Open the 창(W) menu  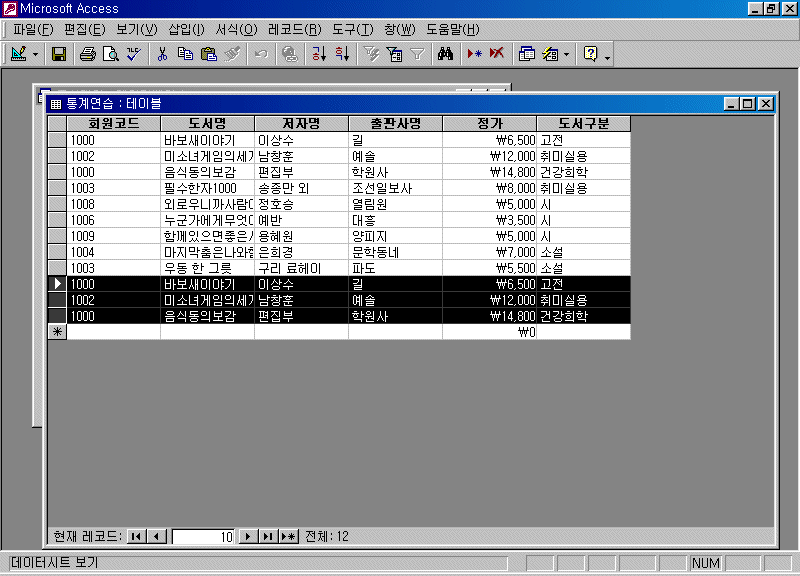pos(399,30)
